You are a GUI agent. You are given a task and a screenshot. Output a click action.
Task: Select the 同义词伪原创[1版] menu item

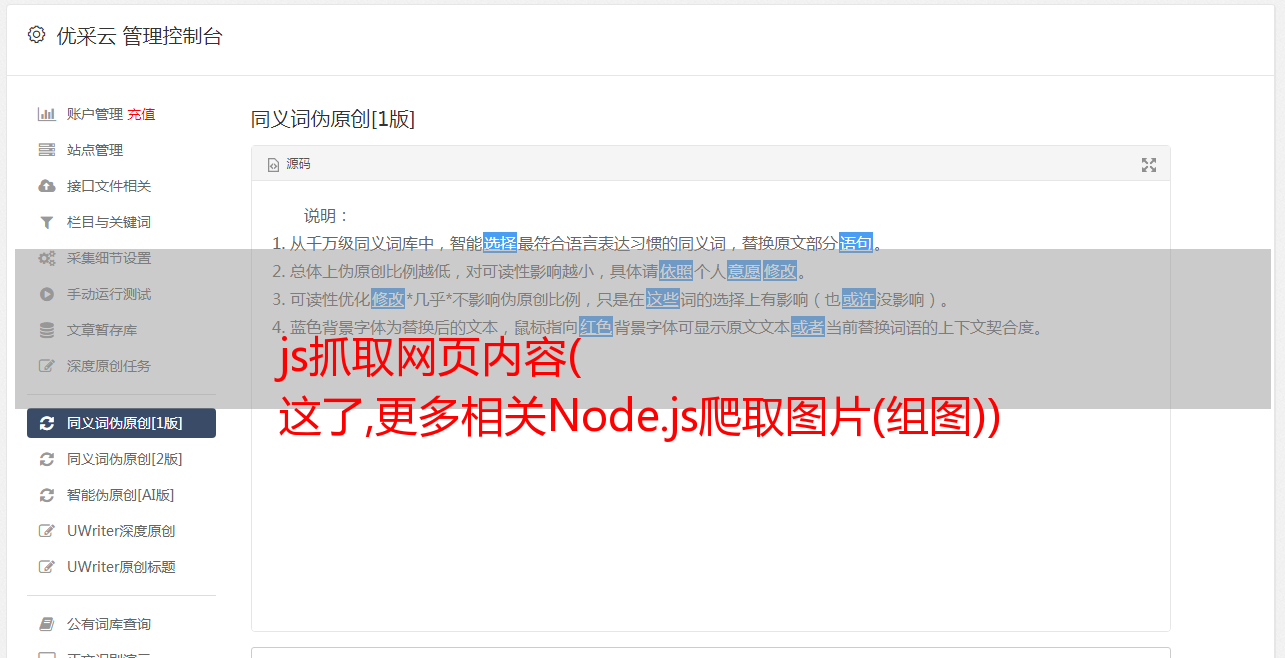pyautogui.click(x=121, y=423)
